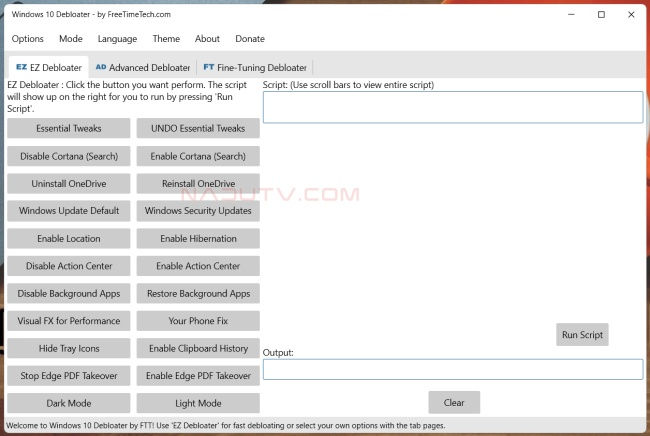Close the Windows 10 Debloater window
This screenshot has height=436, width=650.
631,15
